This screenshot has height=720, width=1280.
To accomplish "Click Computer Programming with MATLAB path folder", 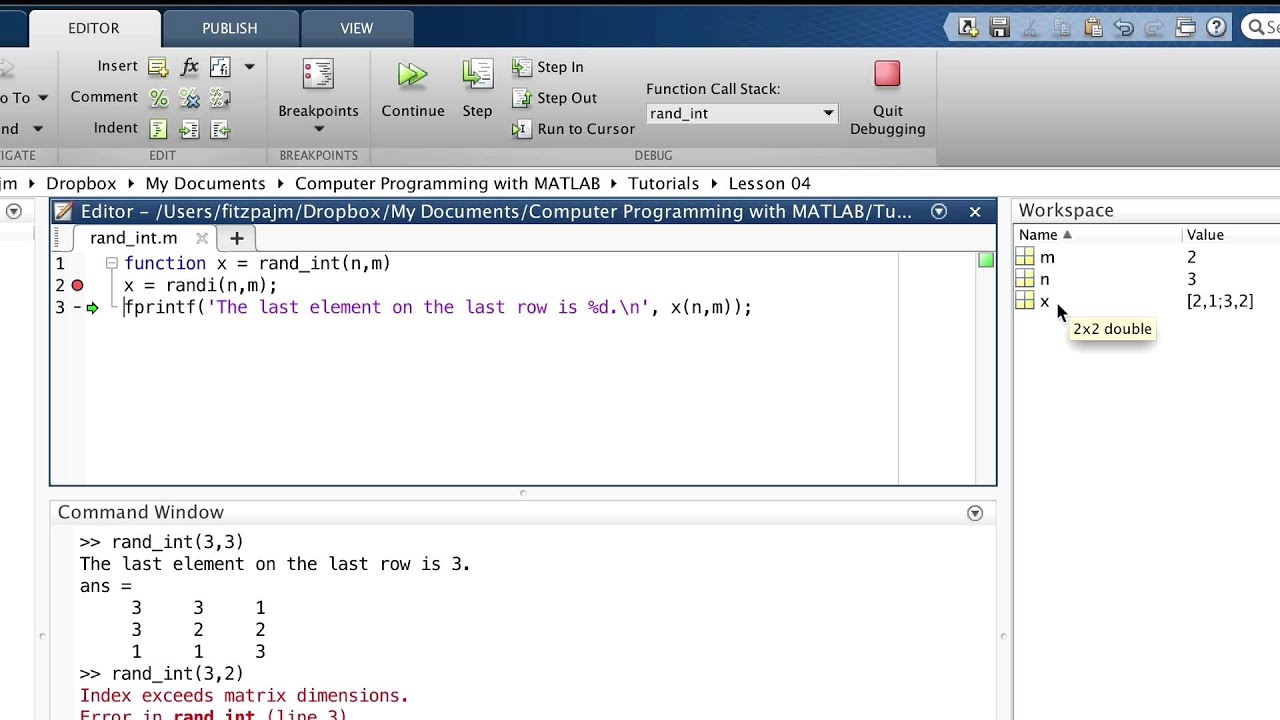I will coord(447,183).
